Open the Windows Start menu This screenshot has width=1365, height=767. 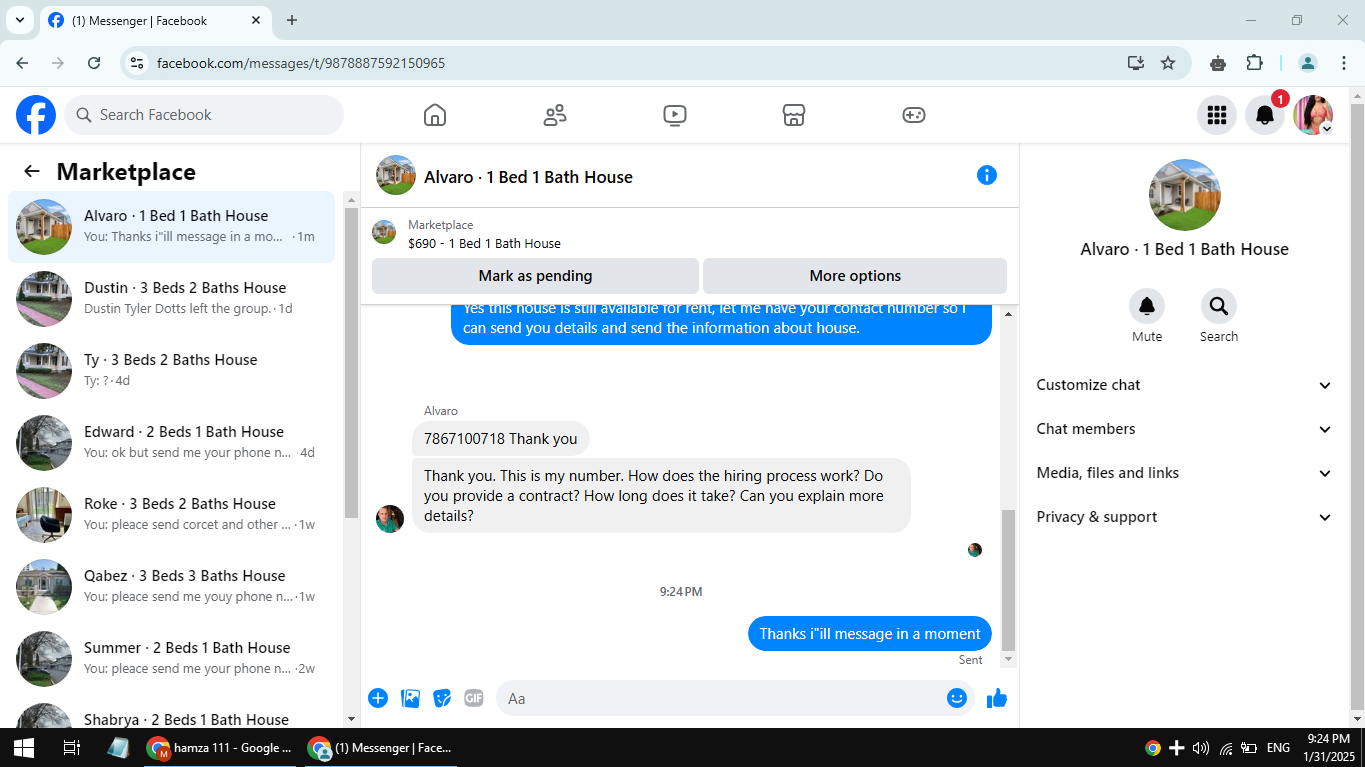[24, 748]
